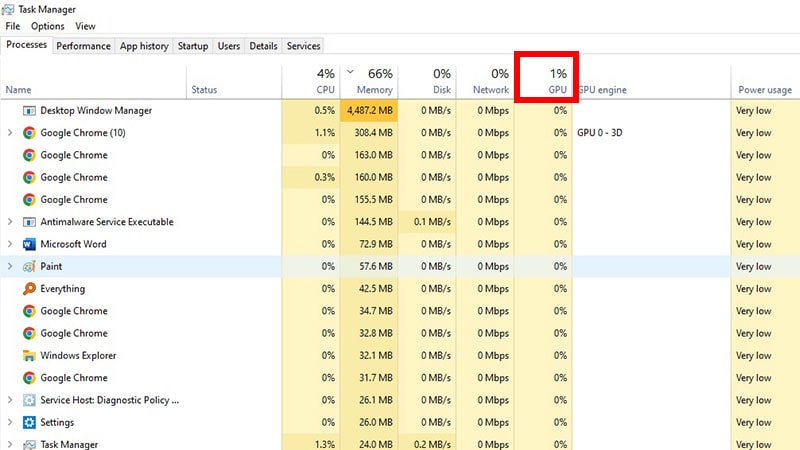The height and width of the screenshot is (450, 800).
Task: Switch to the Services tab
Action: (303, 46)
